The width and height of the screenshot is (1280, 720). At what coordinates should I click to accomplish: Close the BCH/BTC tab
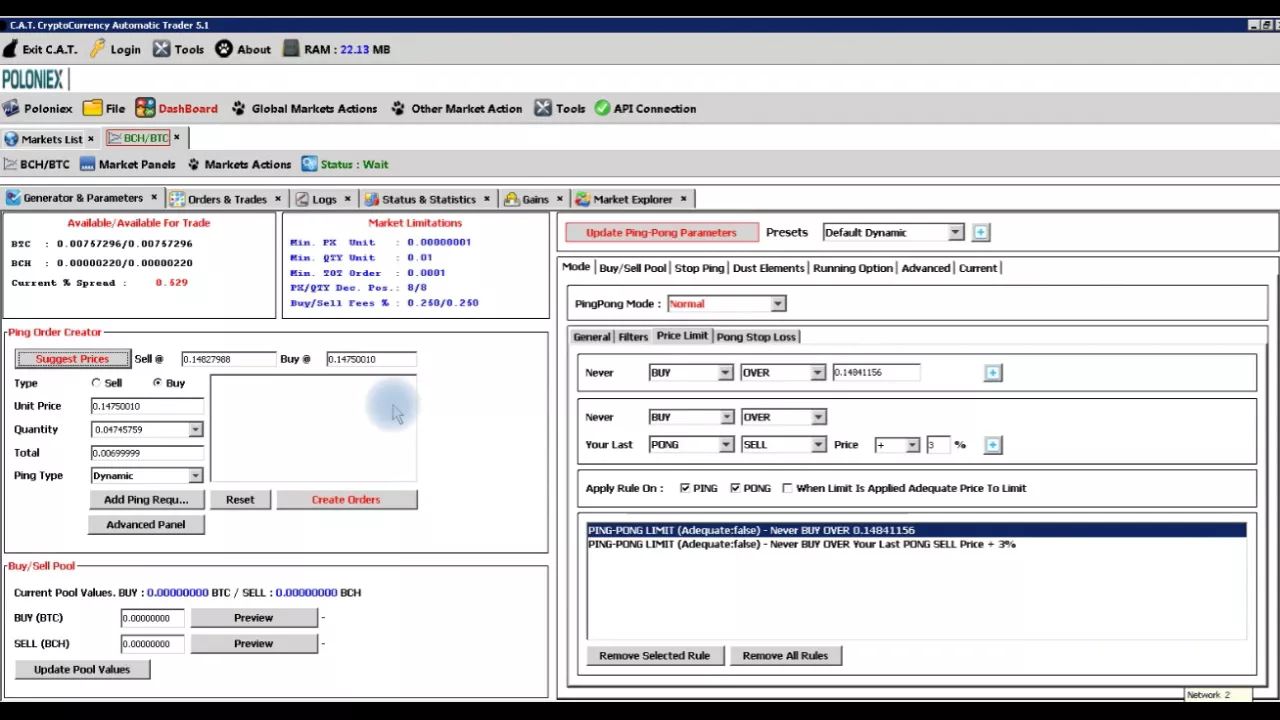click(x=177, y=138)
